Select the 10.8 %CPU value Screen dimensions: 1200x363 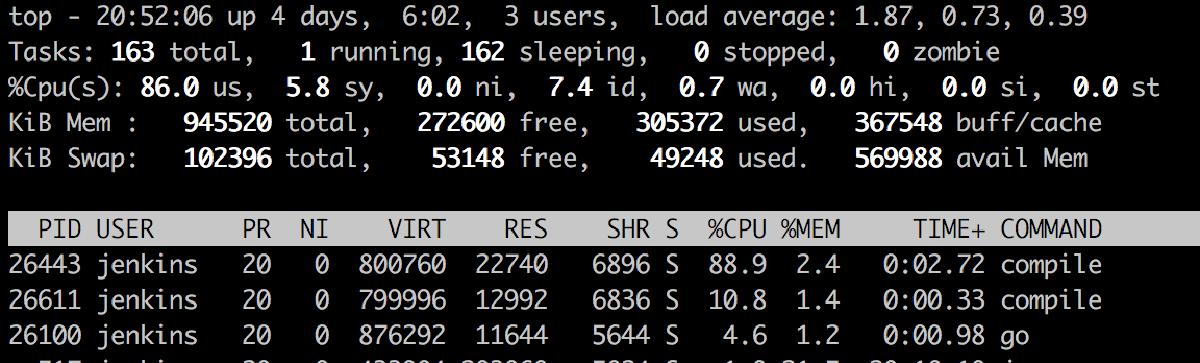737,300
